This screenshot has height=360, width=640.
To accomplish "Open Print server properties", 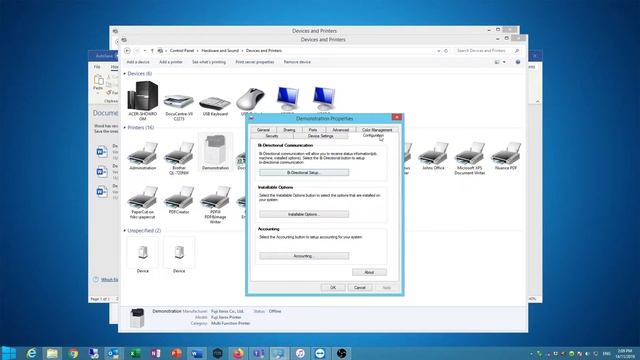I will [x=255, y=62].
